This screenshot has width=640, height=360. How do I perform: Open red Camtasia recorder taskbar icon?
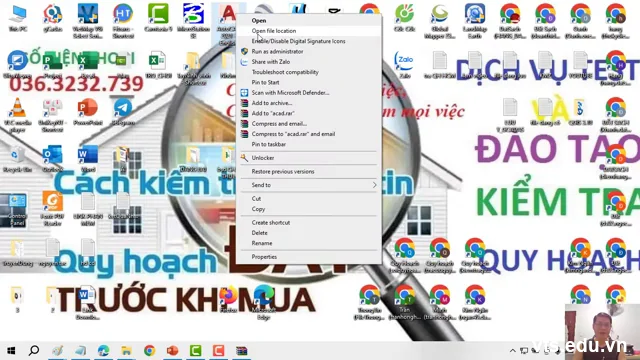click(218, 351)
